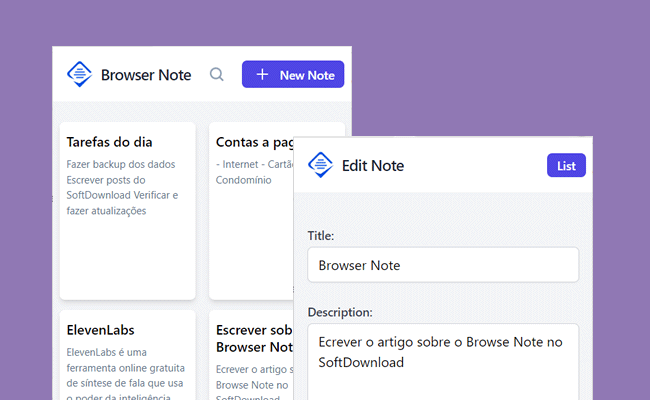This screenshot has width=650, height=400.
Task: Open search with the magnifier icon
Action: click(x=216, y=75)
